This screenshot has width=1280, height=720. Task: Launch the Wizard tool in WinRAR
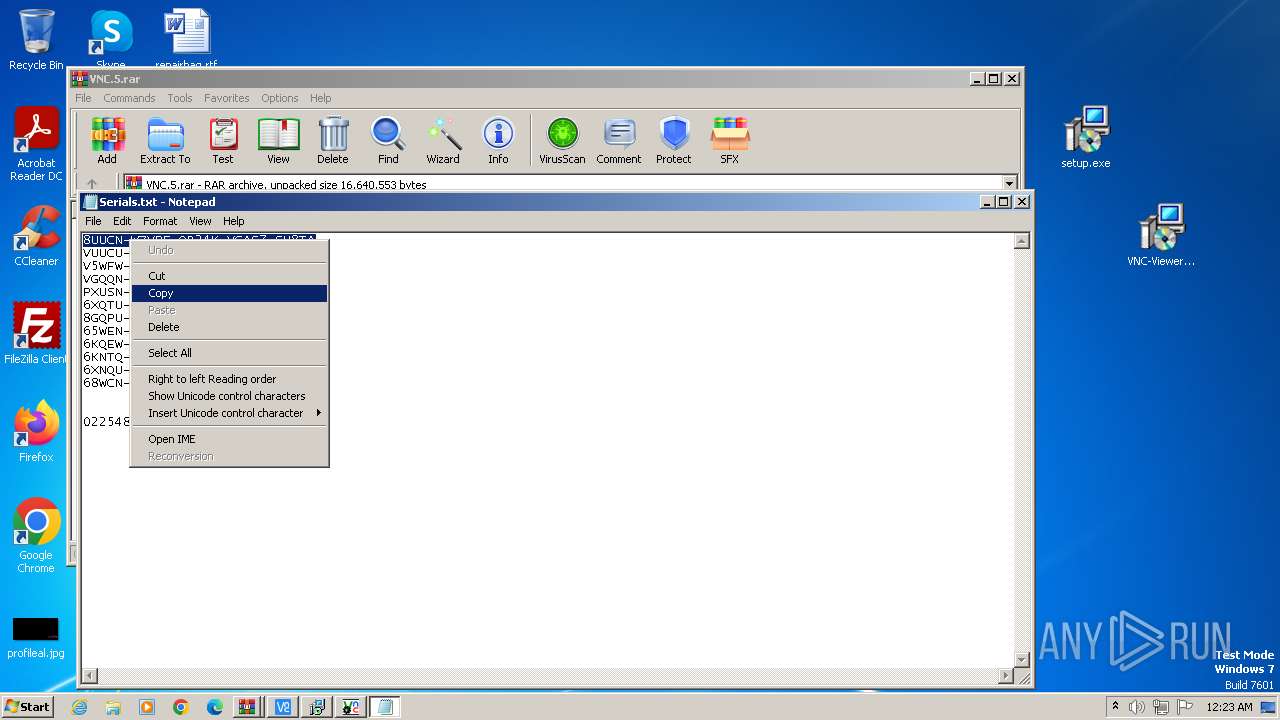[443, 141]
